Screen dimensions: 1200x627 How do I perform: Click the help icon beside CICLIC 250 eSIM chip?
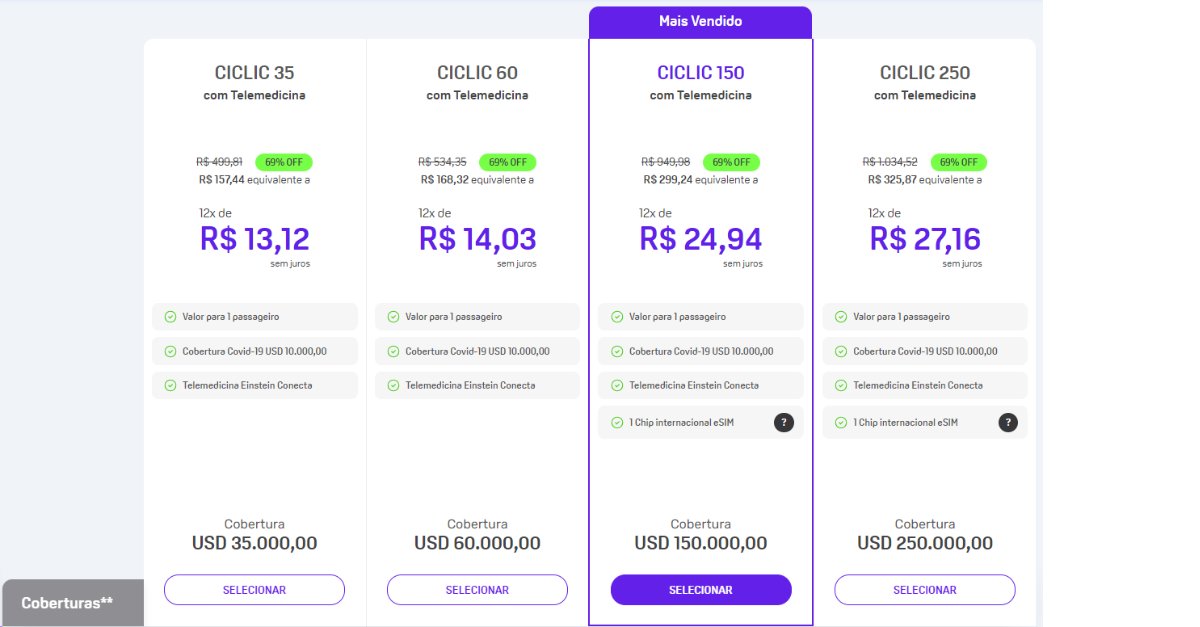(x=1008, y=423)
